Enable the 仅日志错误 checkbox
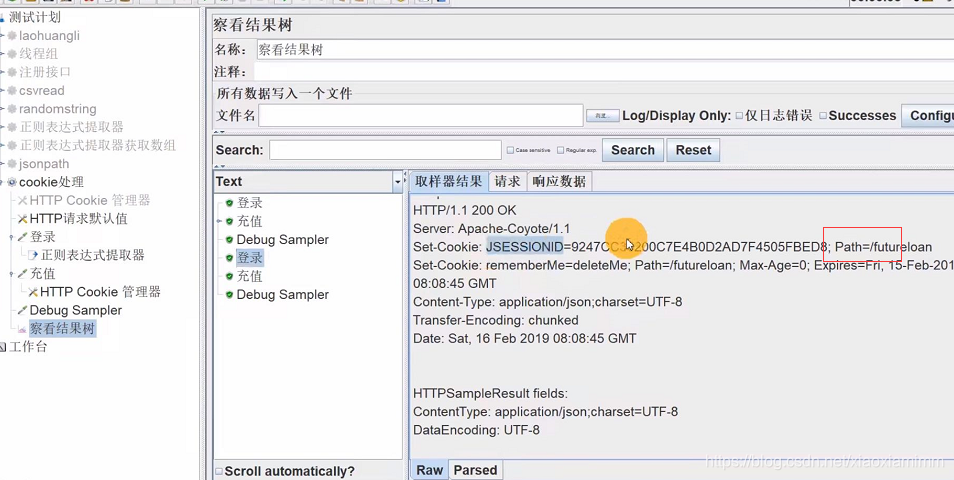This screenshot has height=480, width=954. (x=739, y=116)
